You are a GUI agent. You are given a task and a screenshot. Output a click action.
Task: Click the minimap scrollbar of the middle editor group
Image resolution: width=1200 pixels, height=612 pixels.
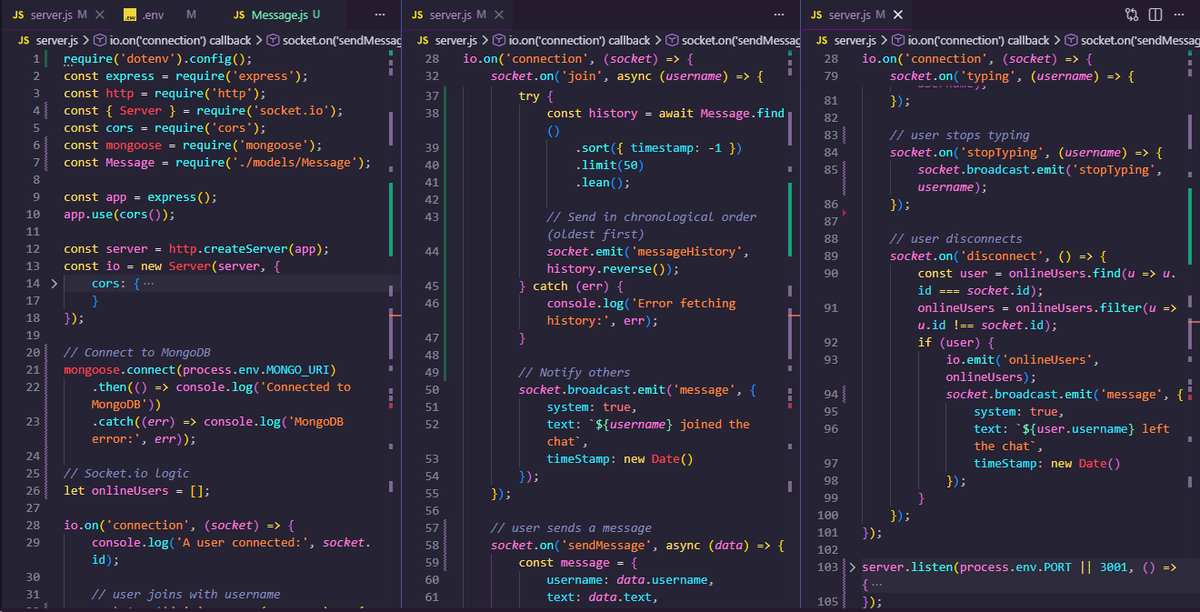[790, 330]
